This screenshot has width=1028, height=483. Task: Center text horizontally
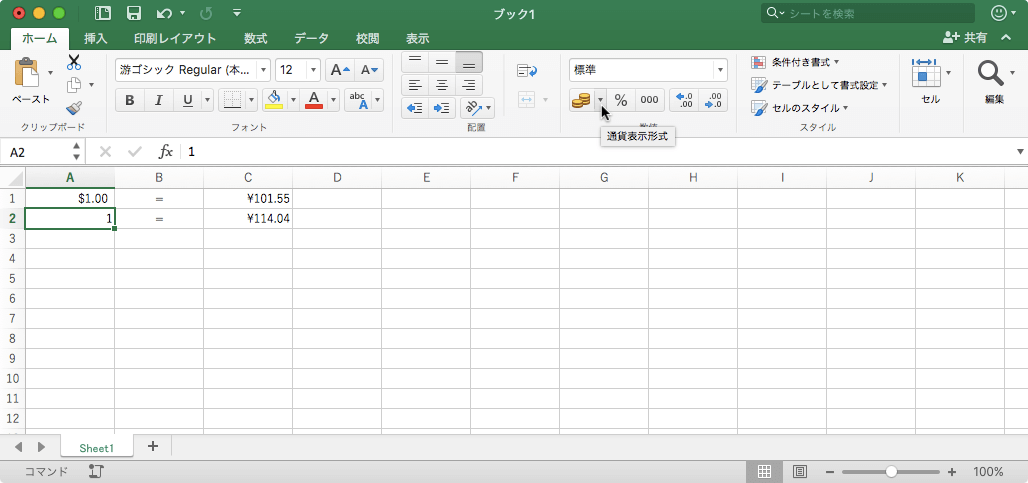click(x=442, y=85)
